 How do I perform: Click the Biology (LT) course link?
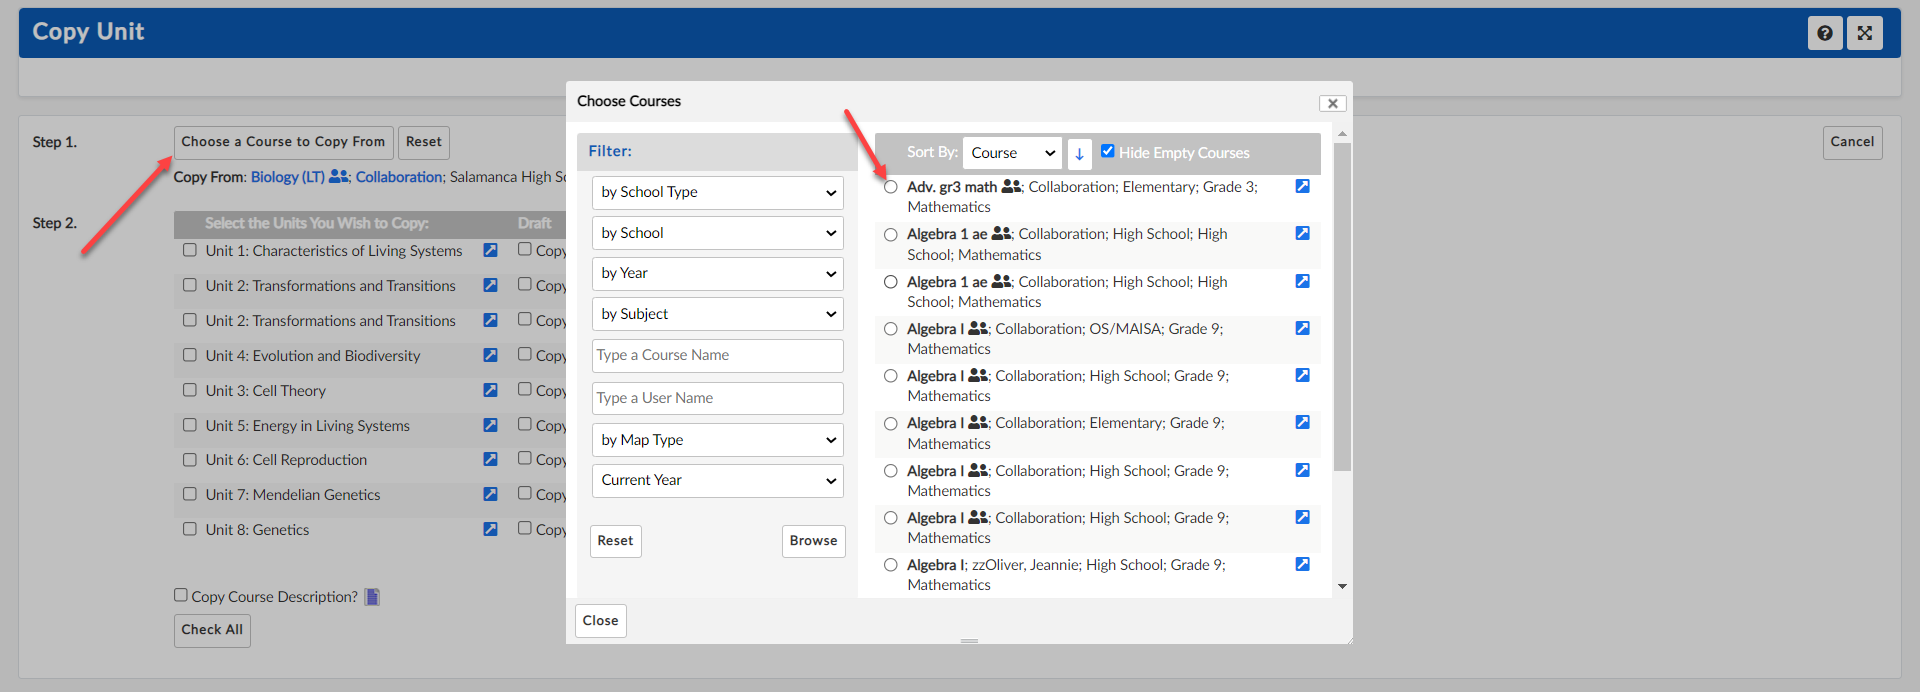pos(287,177)
